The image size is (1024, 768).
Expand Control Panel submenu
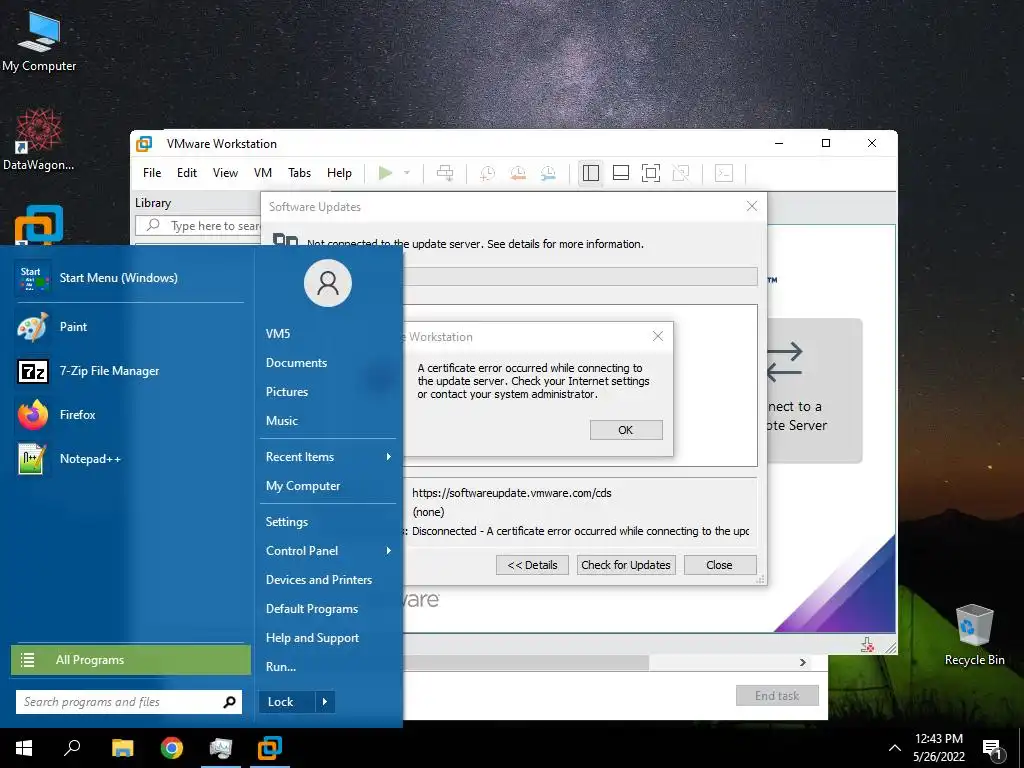point(328,551)
